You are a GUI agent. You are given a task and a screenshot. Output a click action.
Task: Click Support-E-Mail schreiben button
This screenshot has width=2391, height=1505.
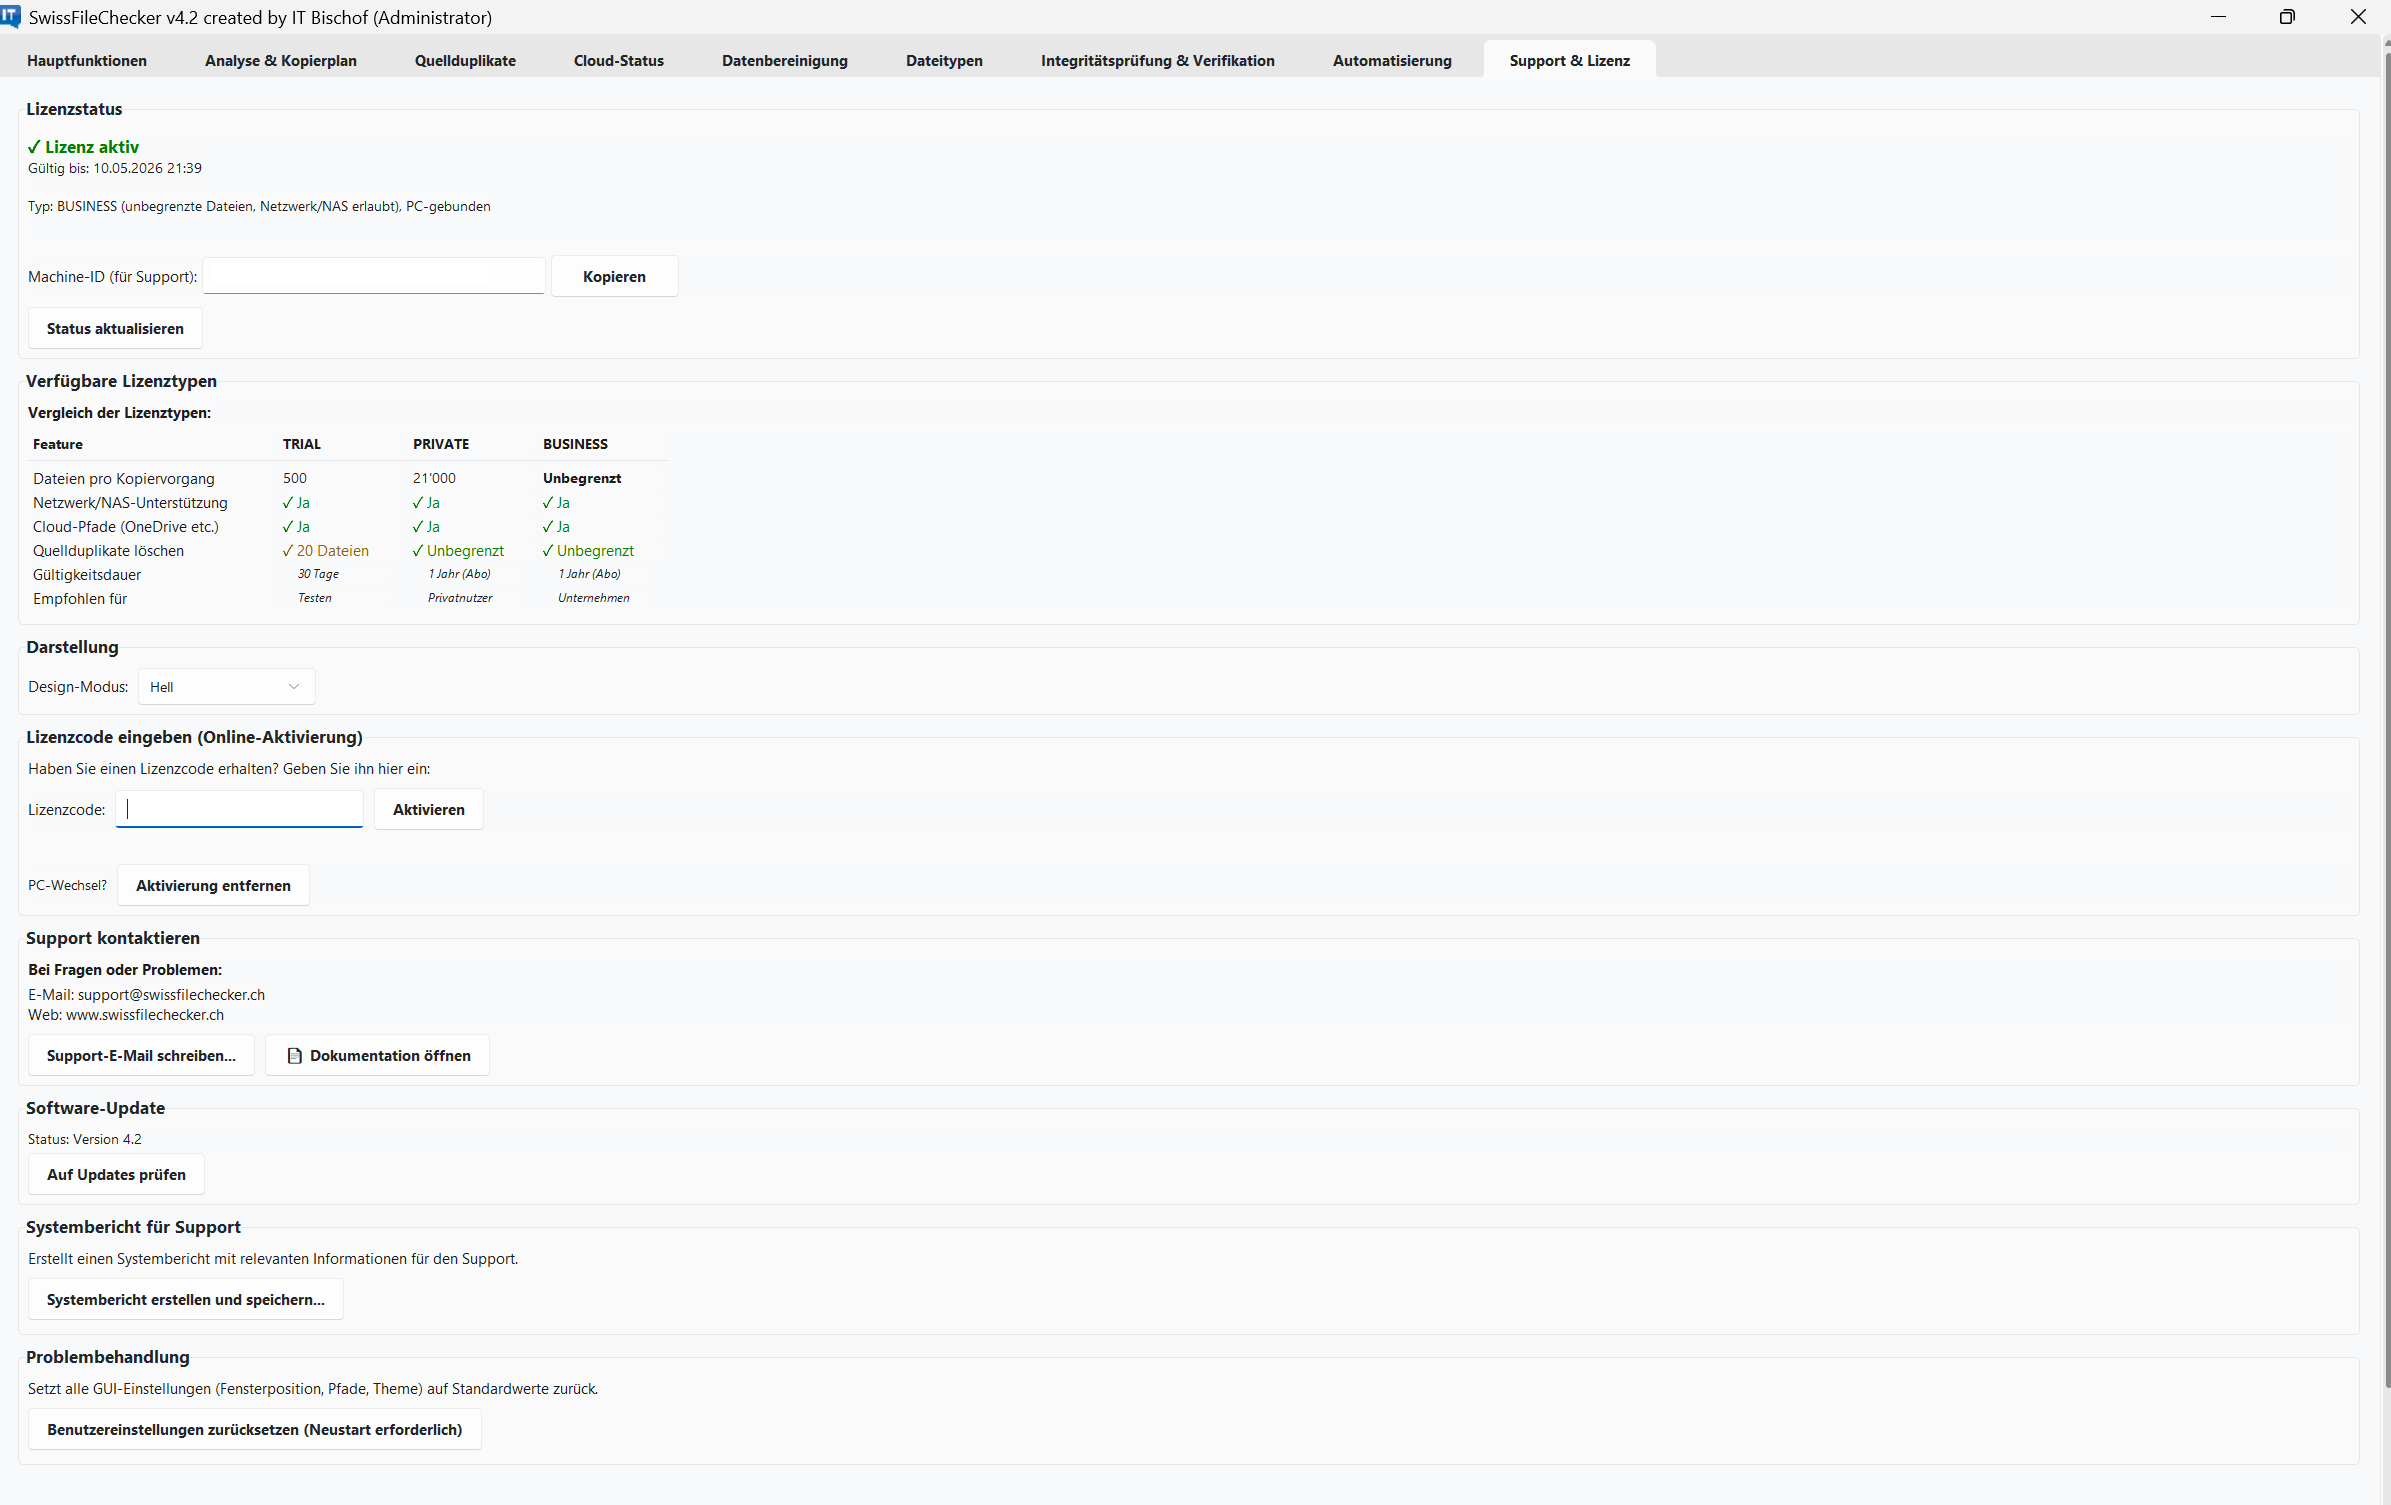[x=141, y=1055]
